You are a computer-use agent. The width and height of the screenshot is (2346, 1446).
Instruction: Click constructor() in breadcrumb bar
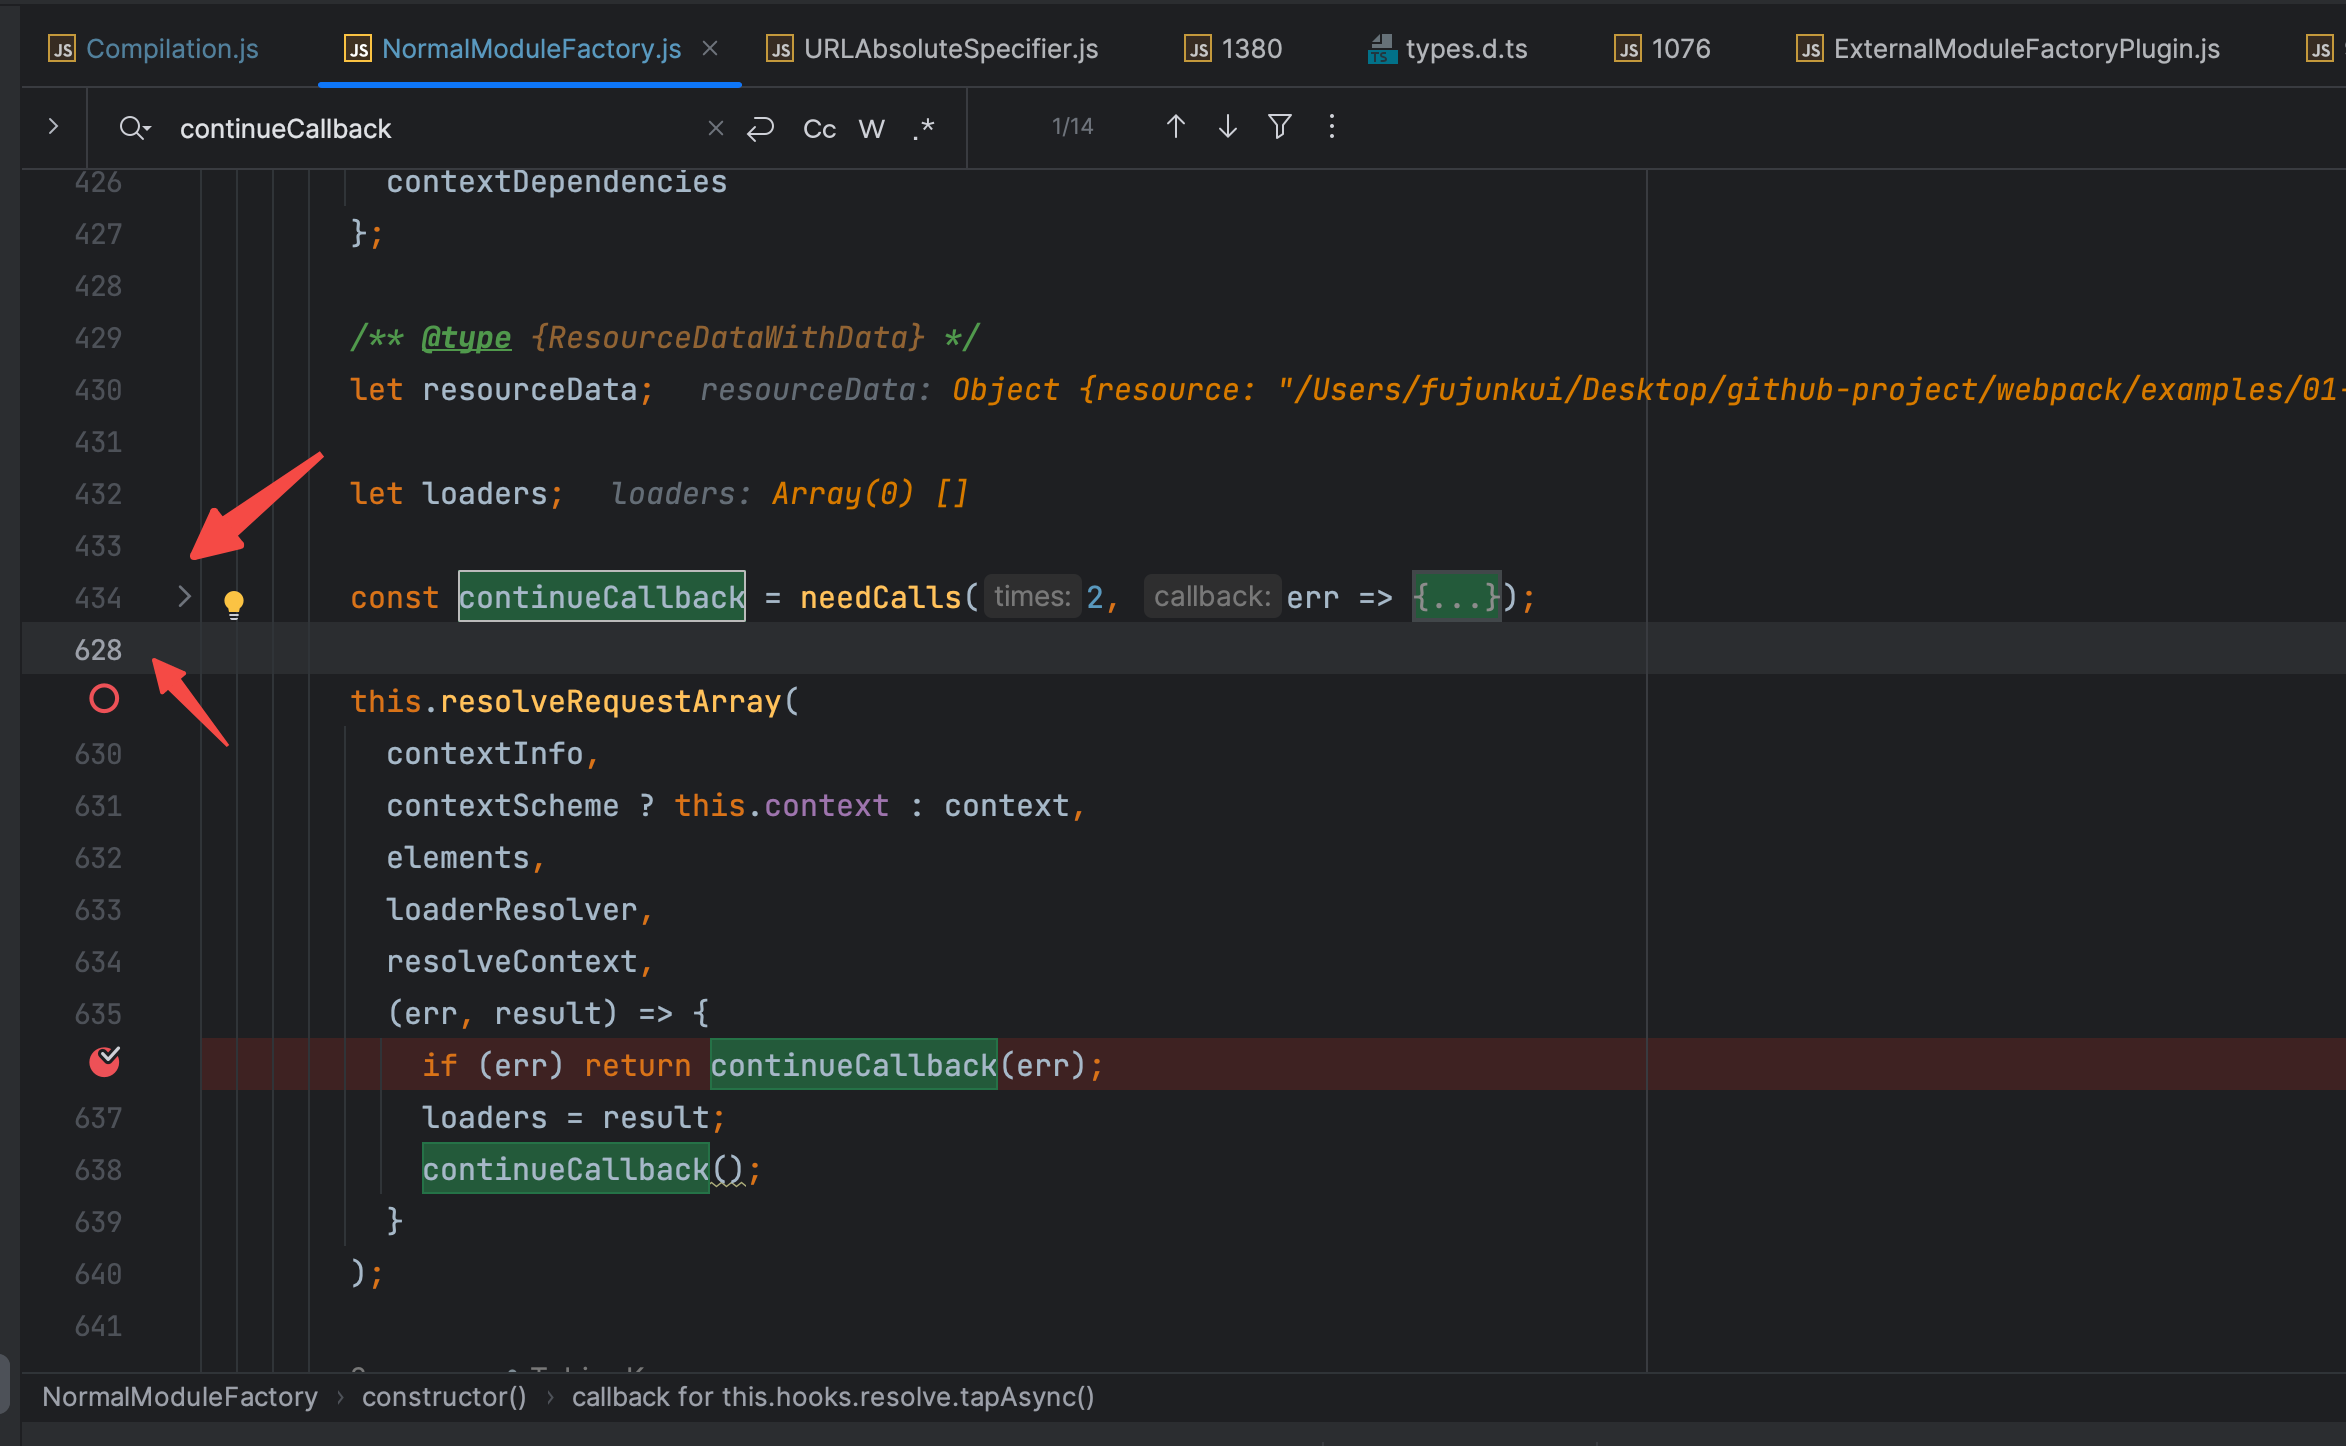444,1397
